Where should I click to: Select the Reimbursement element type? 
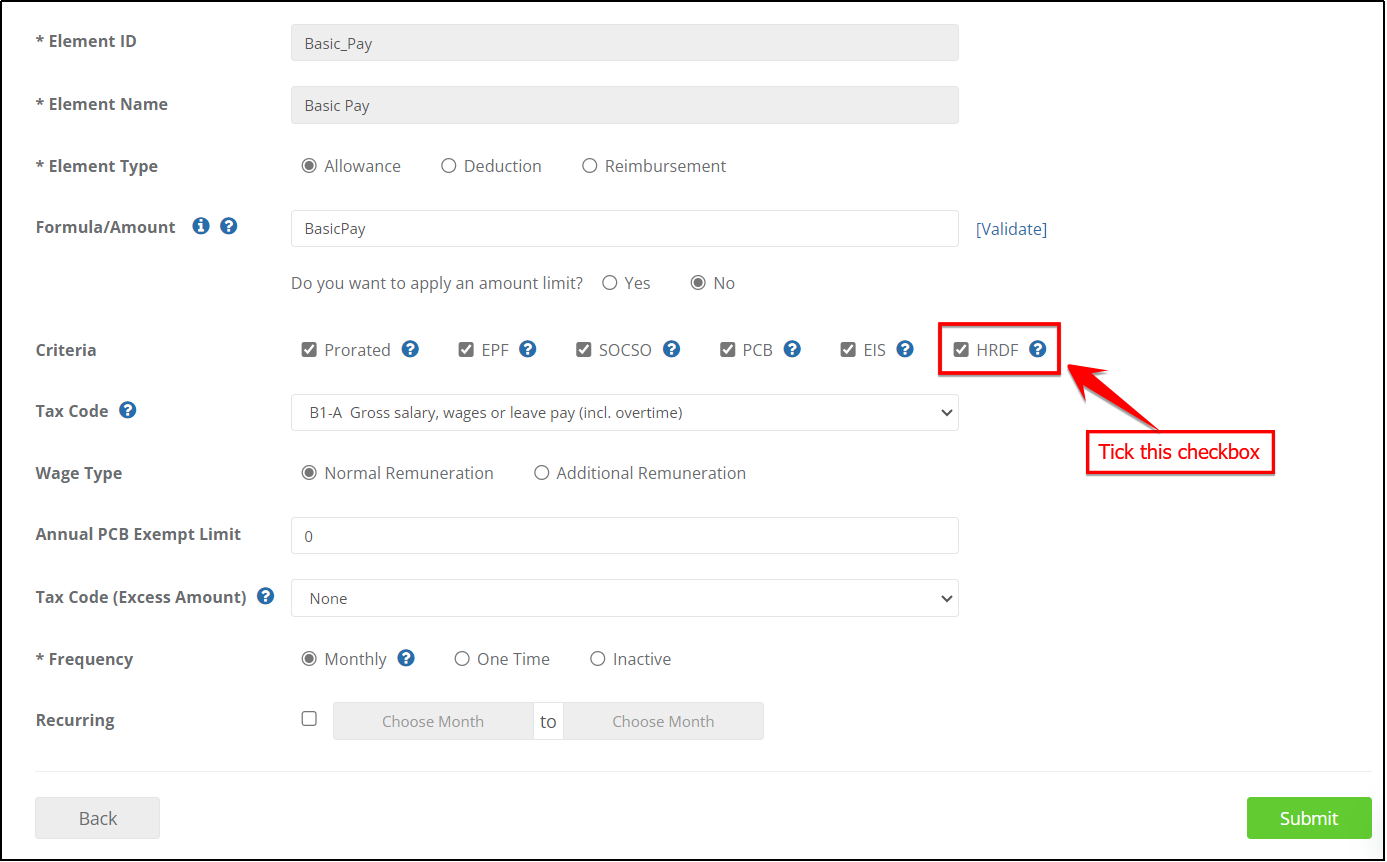coord(590,166)
